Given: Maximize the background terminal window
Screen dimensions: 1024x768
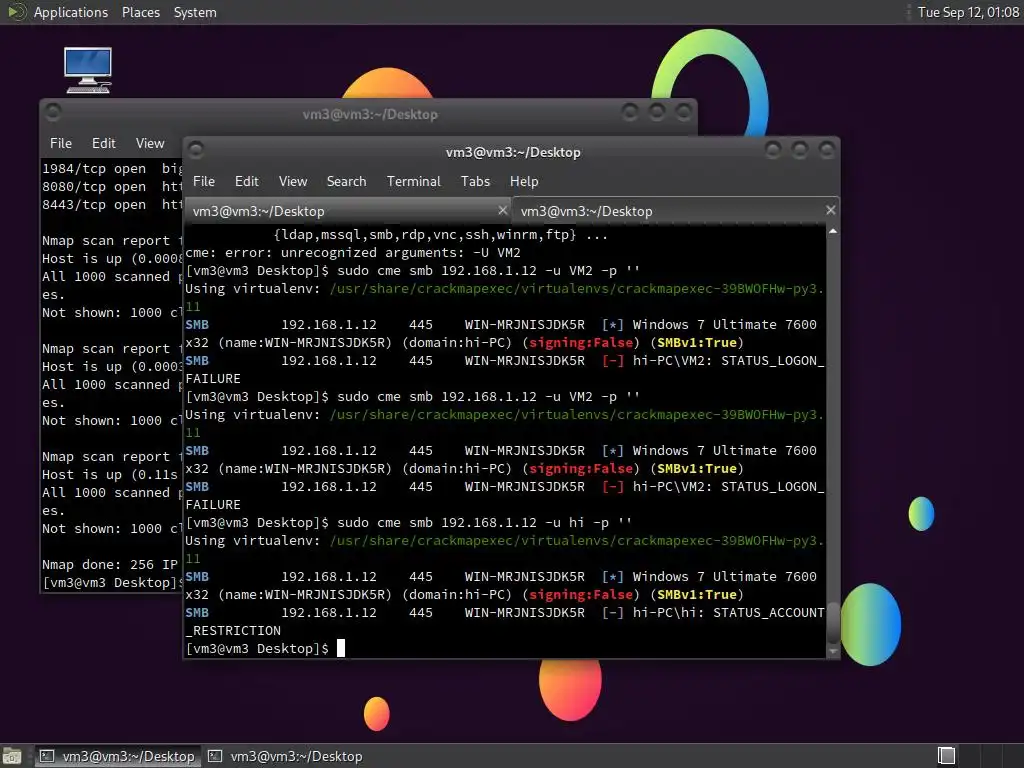Looking at the screenshot, I should (x=656, y=112).
